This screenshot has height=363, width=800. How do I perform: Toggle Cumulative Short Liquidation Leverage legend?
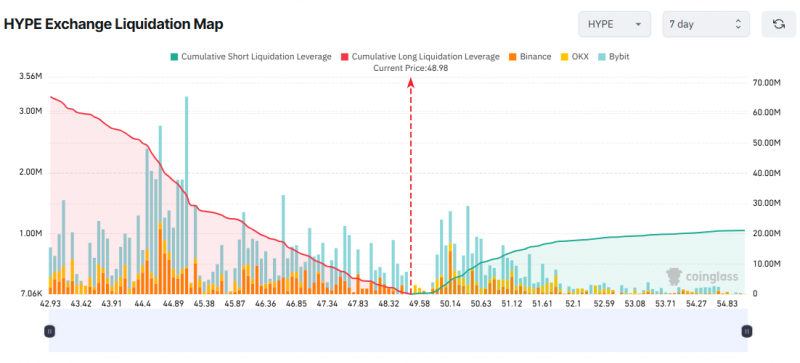tap(251, 57)
